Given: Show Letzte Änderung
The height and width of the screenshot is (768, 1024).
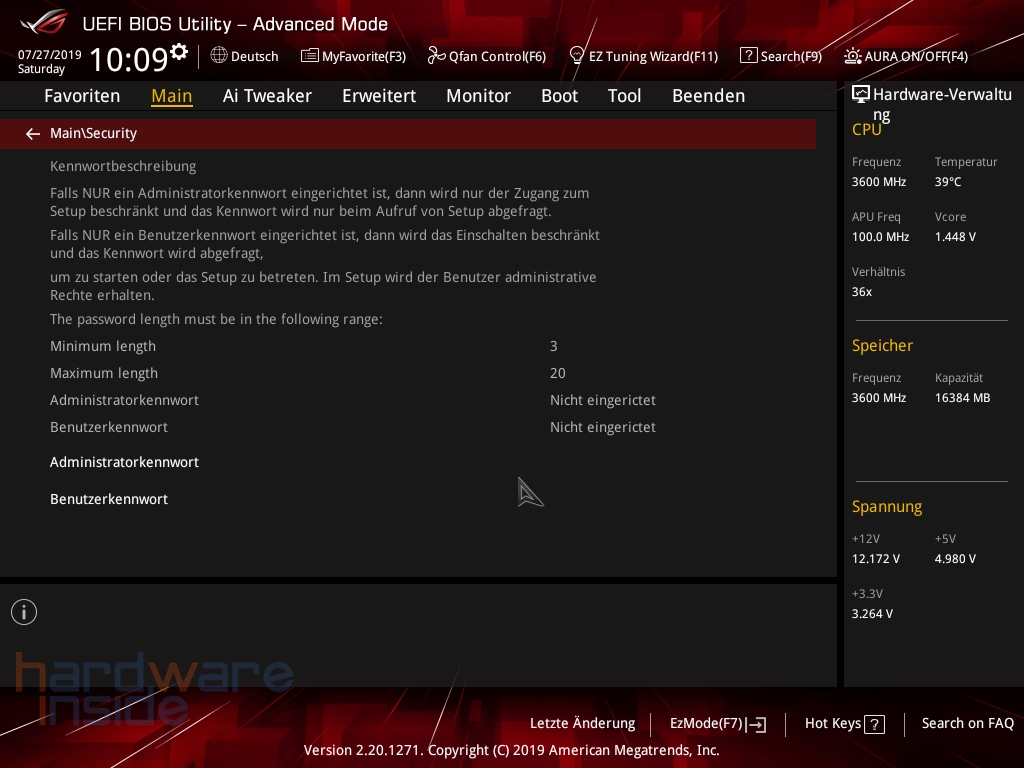Looking at the screenshot, I should click(583, 724).
